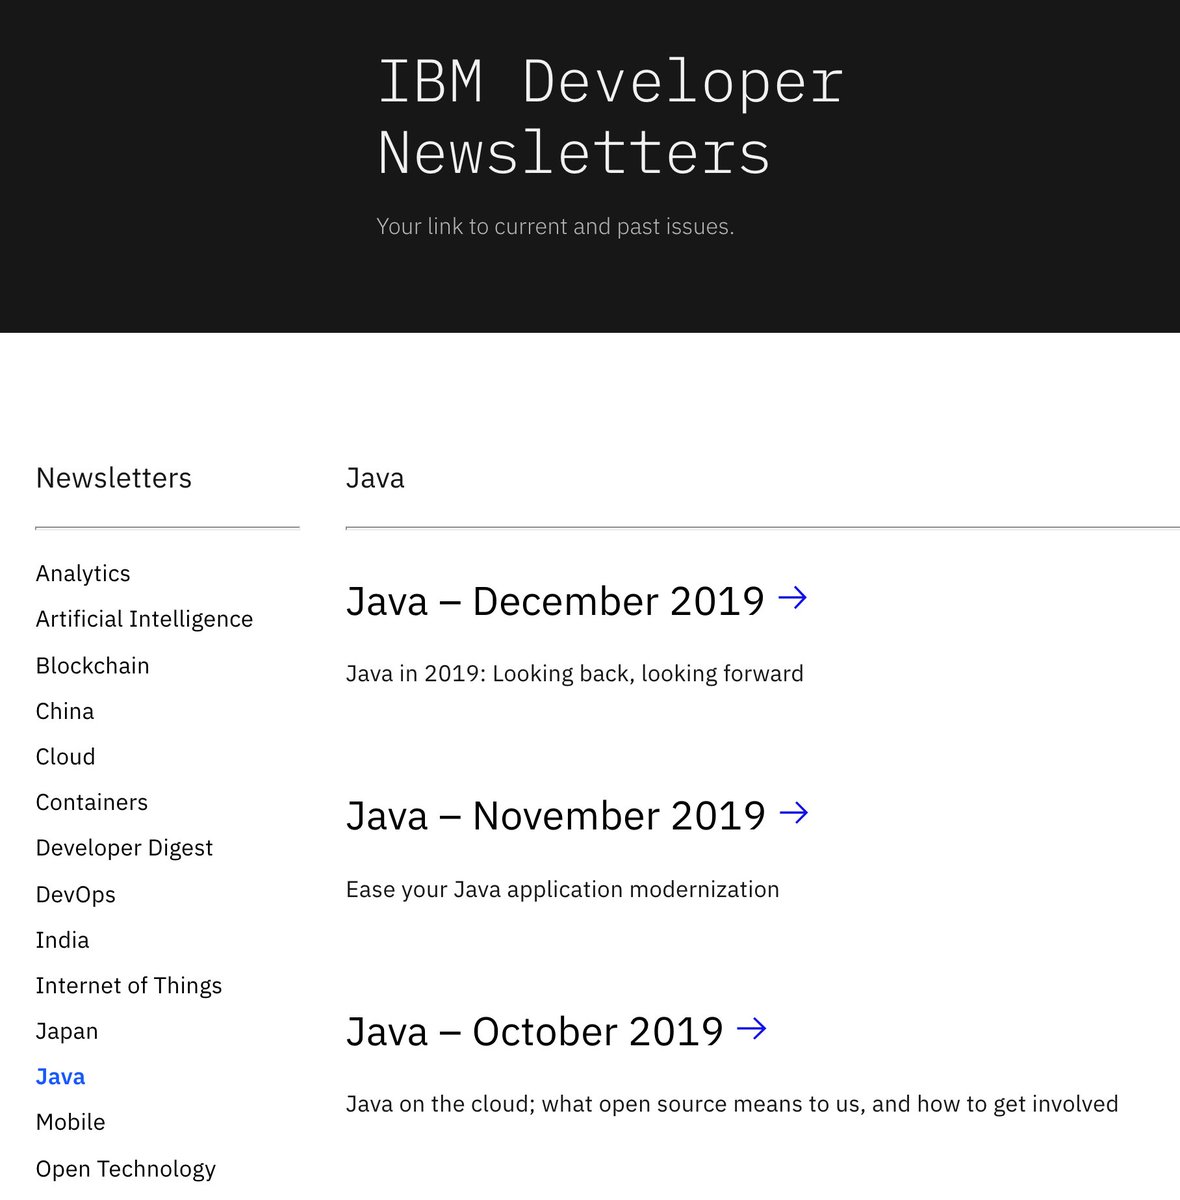Open the Java – October 2019 issue heading
This screenshot has height=1200, width=1180.
(535, 1031)
